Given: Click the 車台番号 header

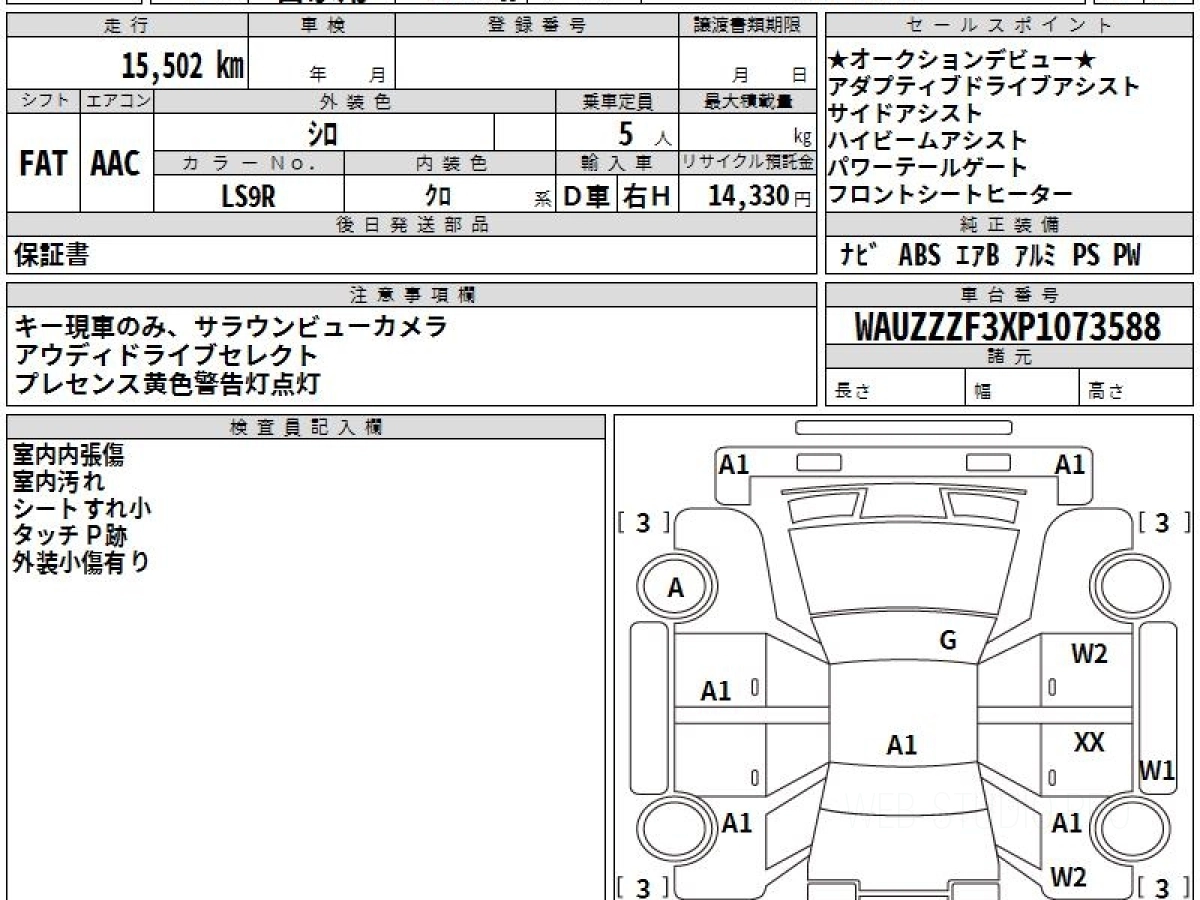Looking at the screenshot, I should point(1010,294).
